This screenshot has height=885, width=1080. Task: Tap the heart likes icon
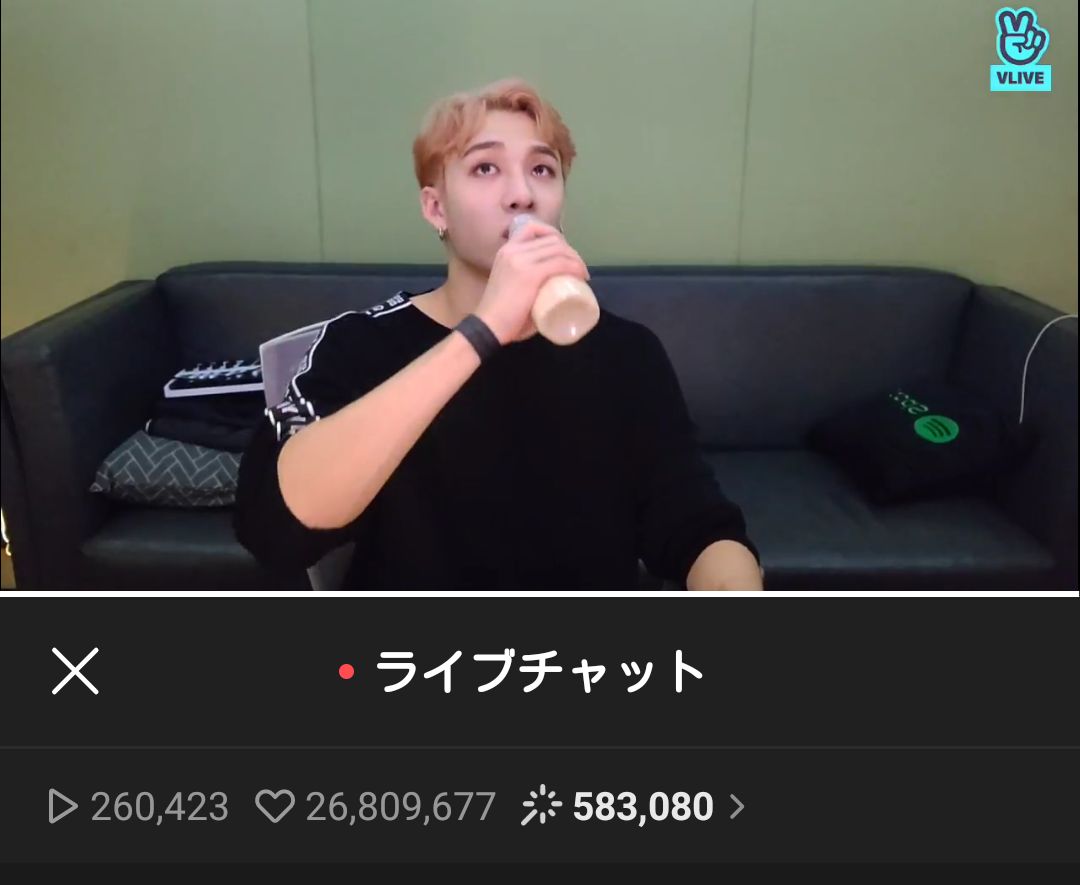[276, 806]
